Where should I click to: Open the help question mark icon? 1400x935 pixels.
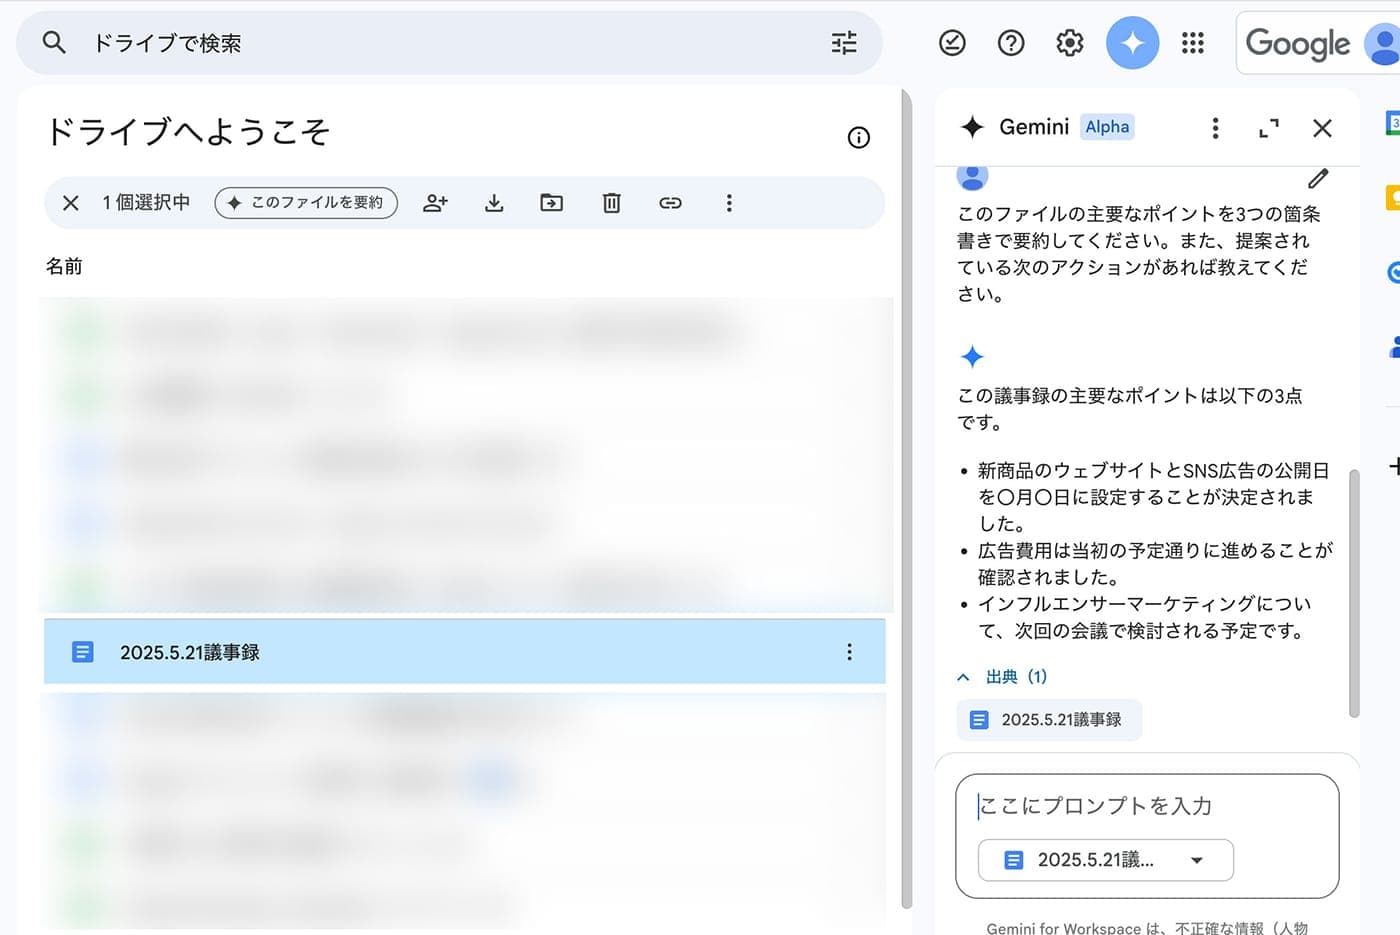coord(1011,43)
